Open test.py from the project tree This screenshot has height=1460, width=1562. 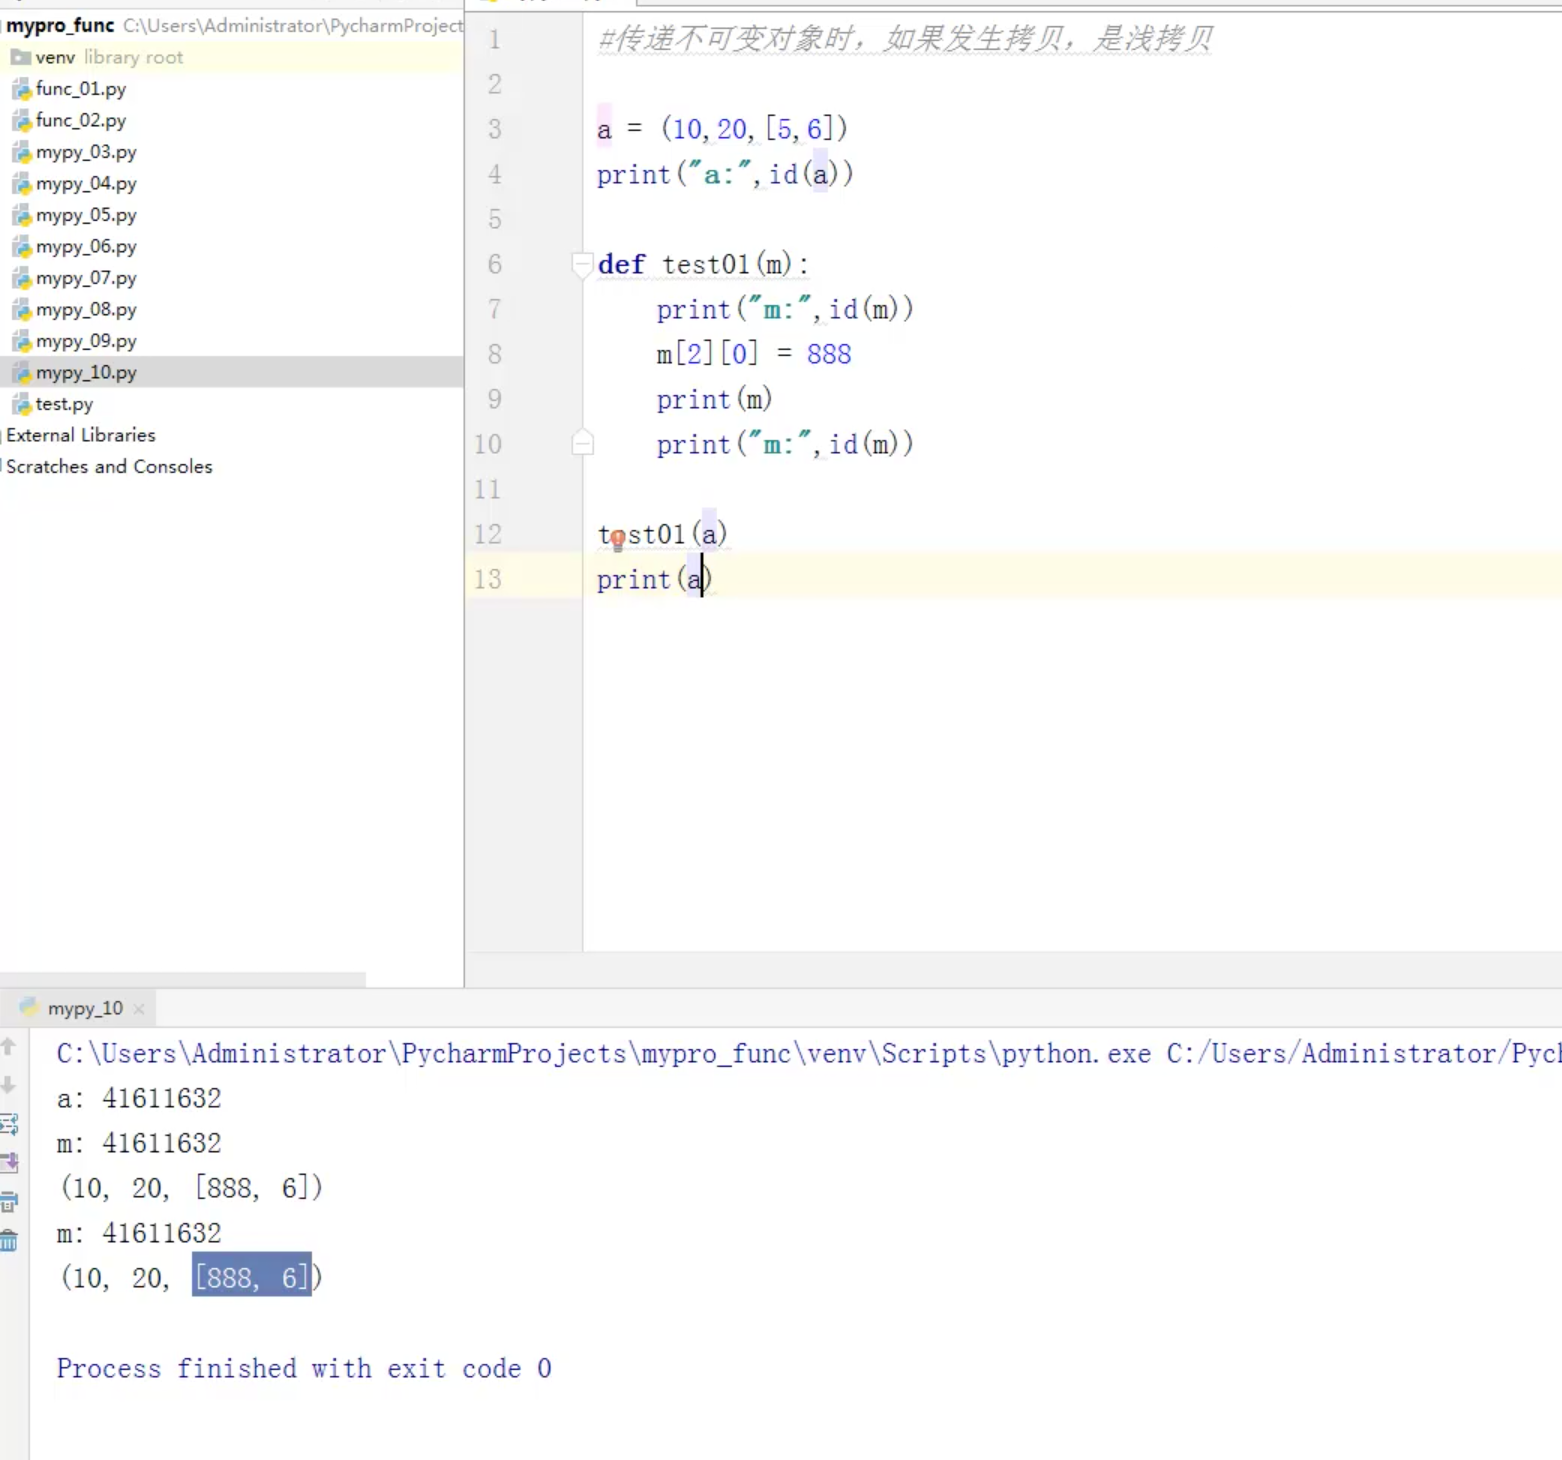[x=64, y=404]
